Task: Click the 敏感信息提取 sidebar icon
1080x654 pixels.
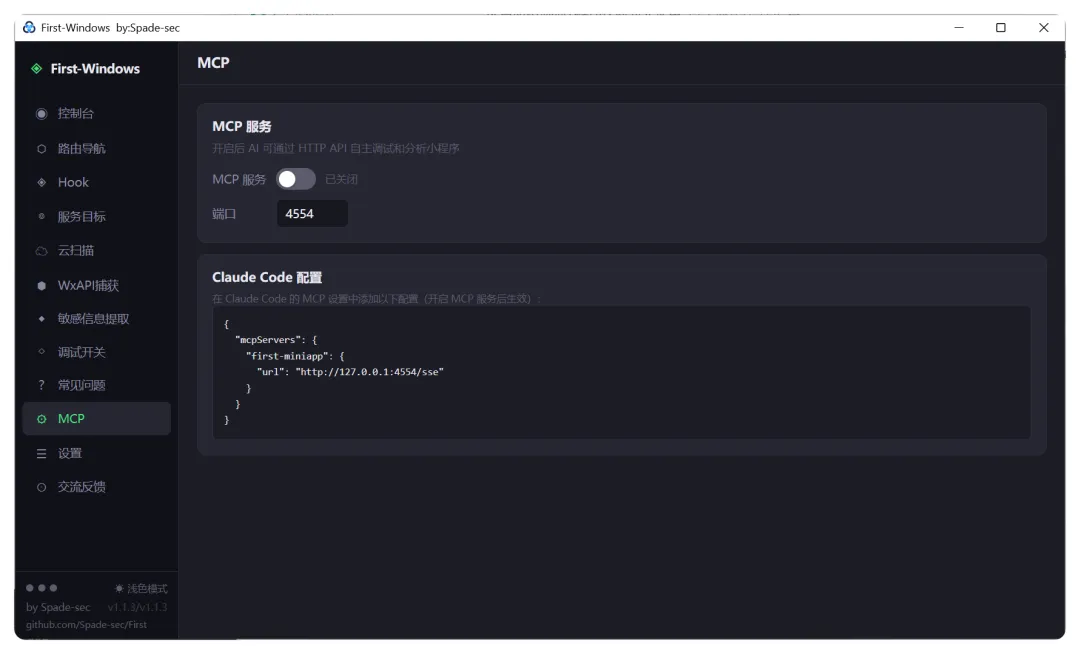Action: coord(41,319)
